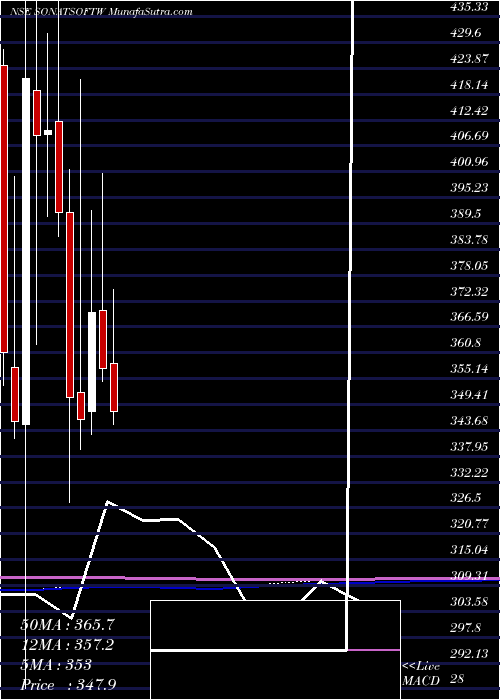Select the 400.96 price axis label

[467, 162]
